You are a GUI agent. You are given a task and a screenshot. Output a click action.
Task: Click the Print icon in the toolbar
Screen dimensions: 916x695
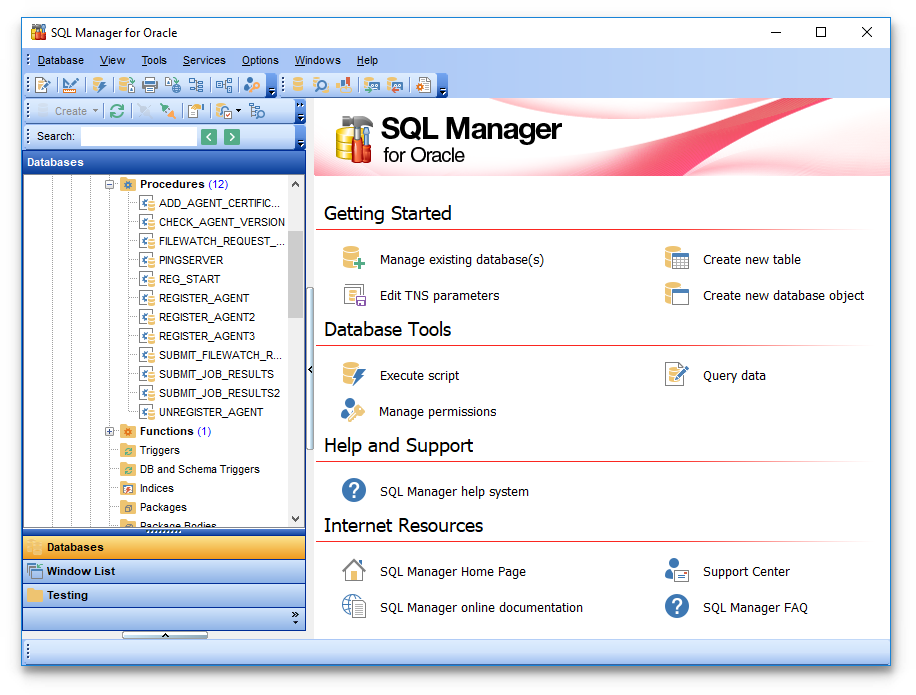(x=150, y=85)
